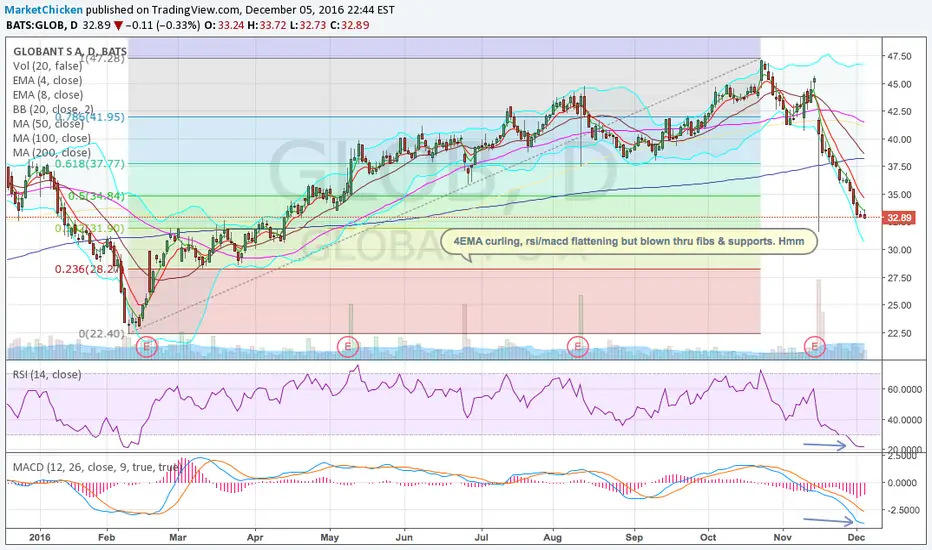Click the Oct label on time axis
932x550 pixels.
point(708,538)
